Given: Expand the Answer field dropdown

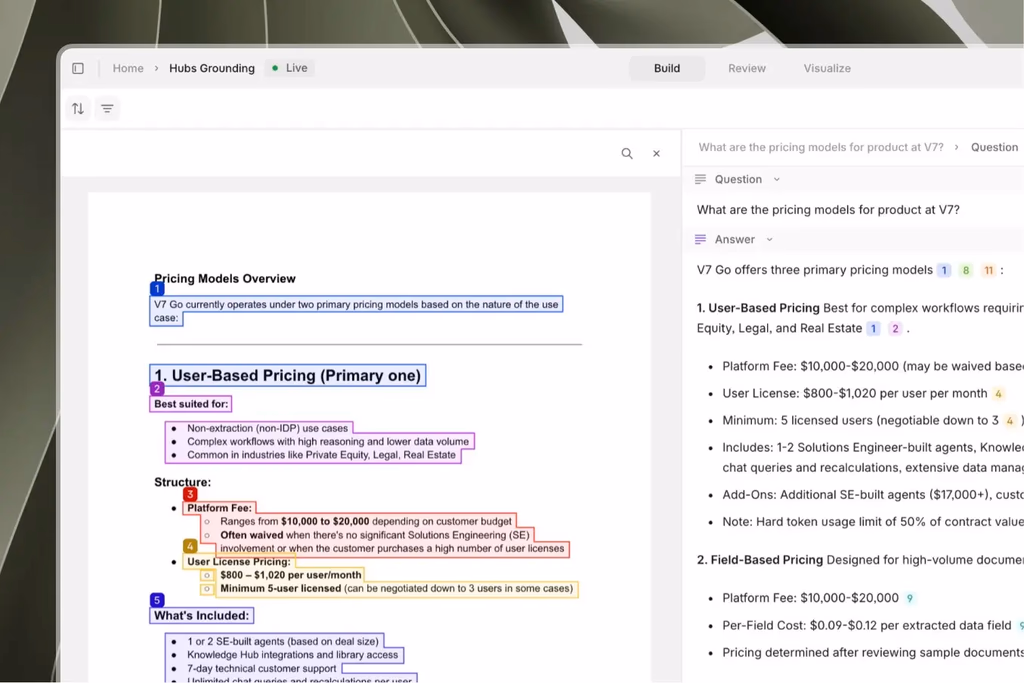Looking at the screenshot, I should [x=769, y=240].
